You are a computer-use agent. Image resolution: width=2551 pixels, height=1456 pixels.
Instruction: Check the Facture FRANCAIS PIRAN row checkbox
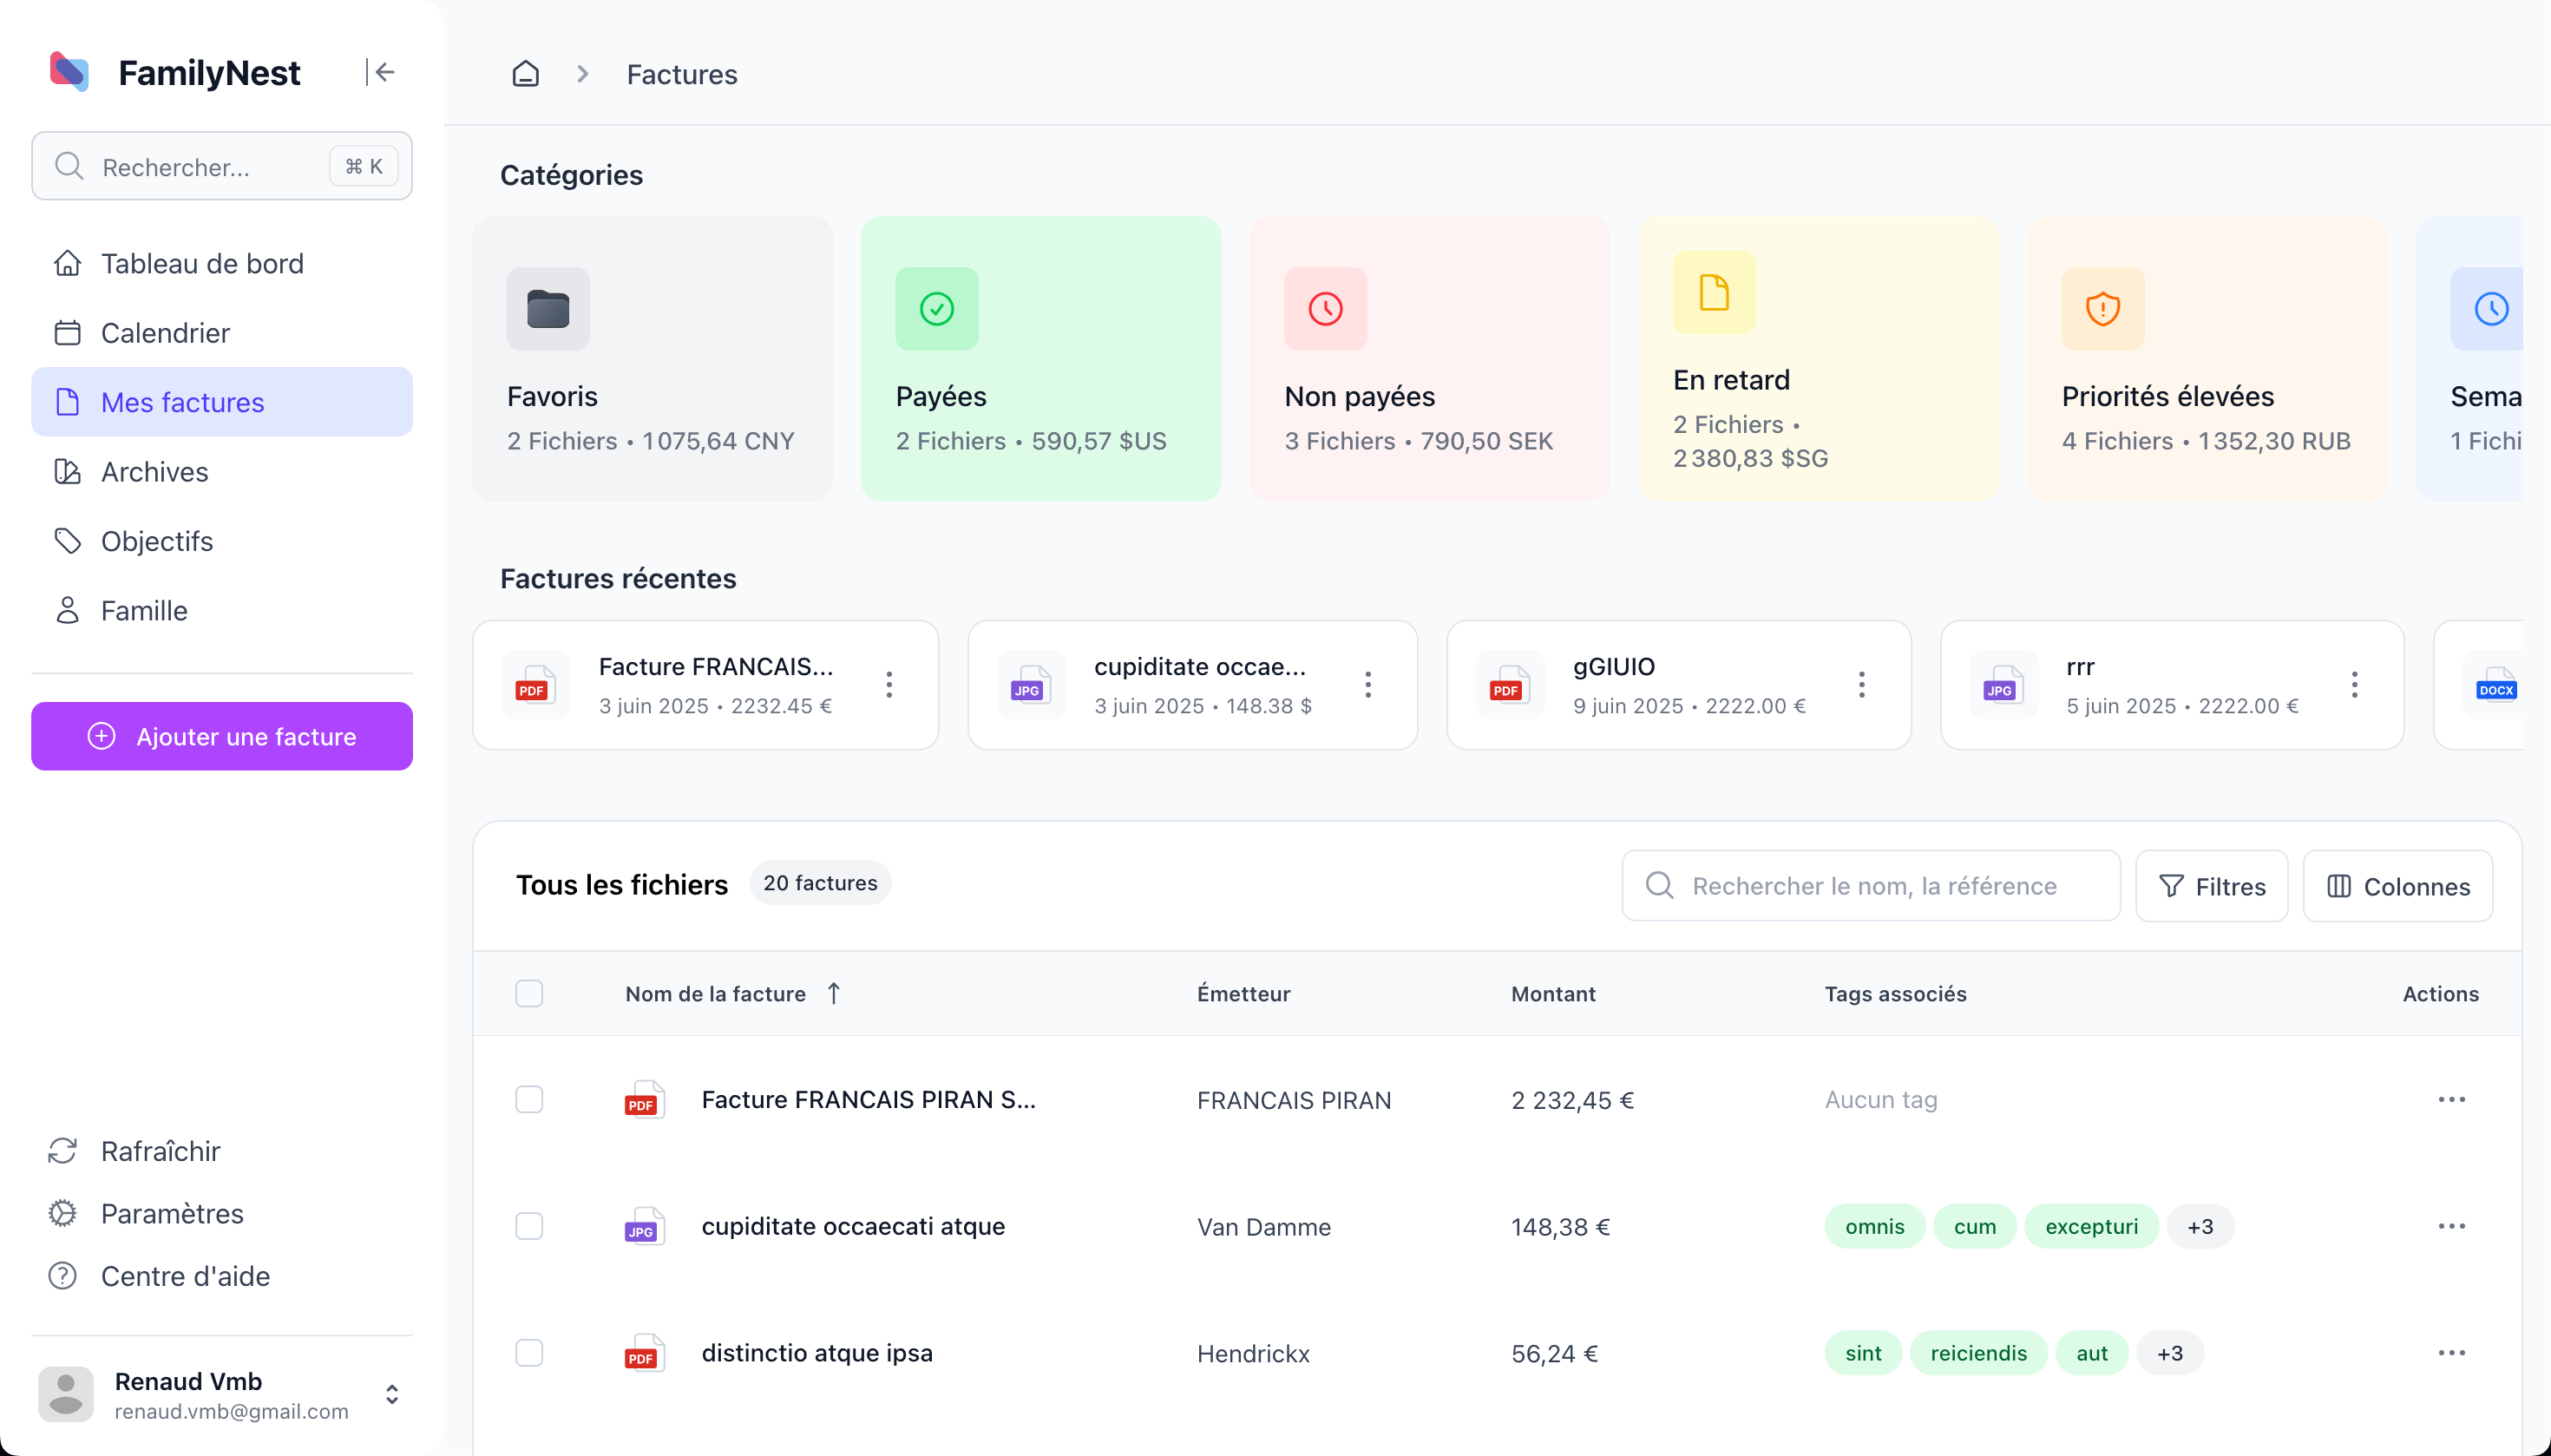[529, 1100]
